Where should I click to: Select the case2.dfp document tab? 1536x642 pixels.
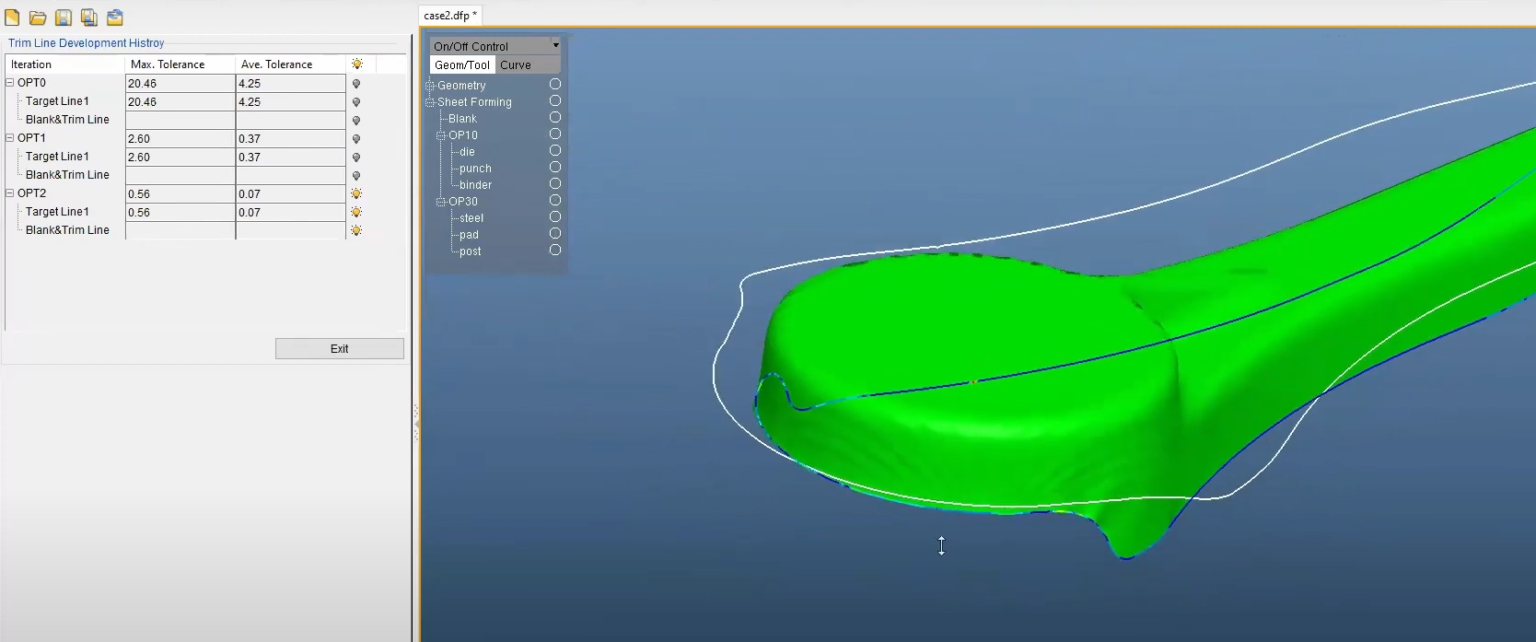click(446, 15)
